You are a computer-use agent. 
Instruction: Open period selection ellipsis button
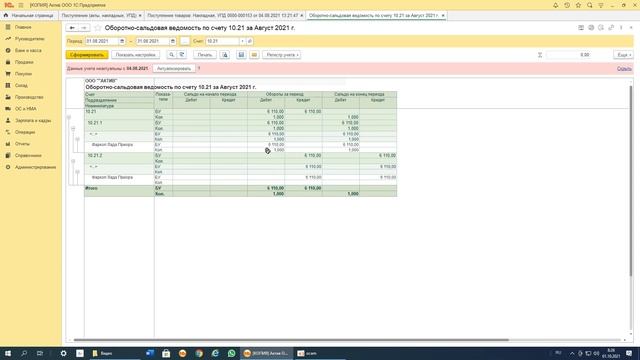click(184, 41)
